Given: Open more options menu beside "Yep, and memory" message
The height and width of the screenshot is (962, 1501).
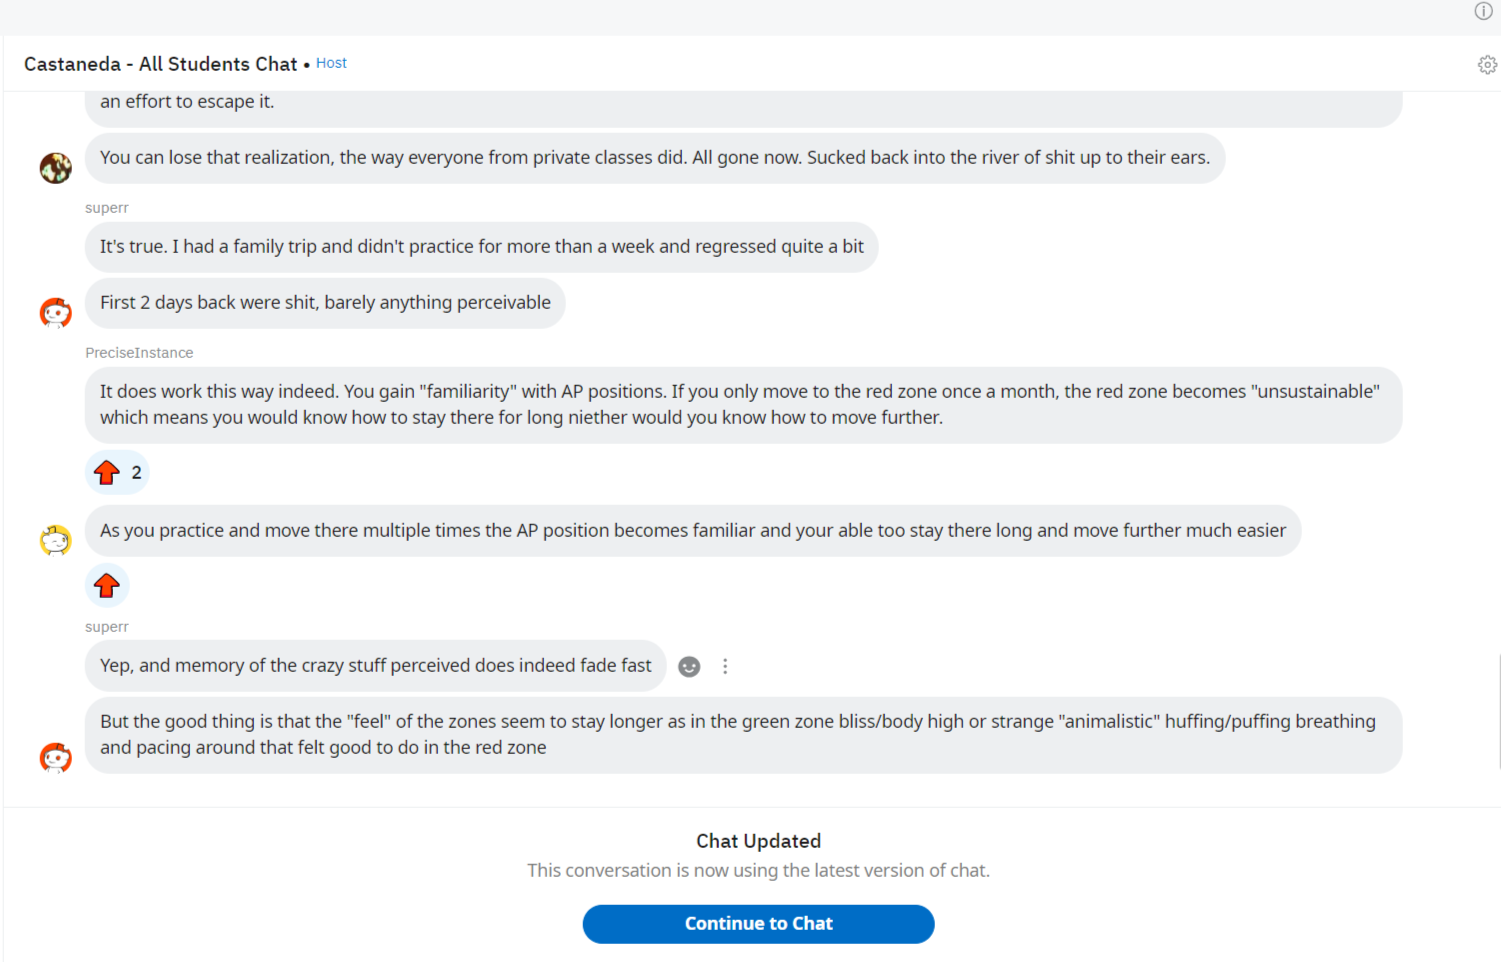Looking at the screenshot, I should point(725,667).
